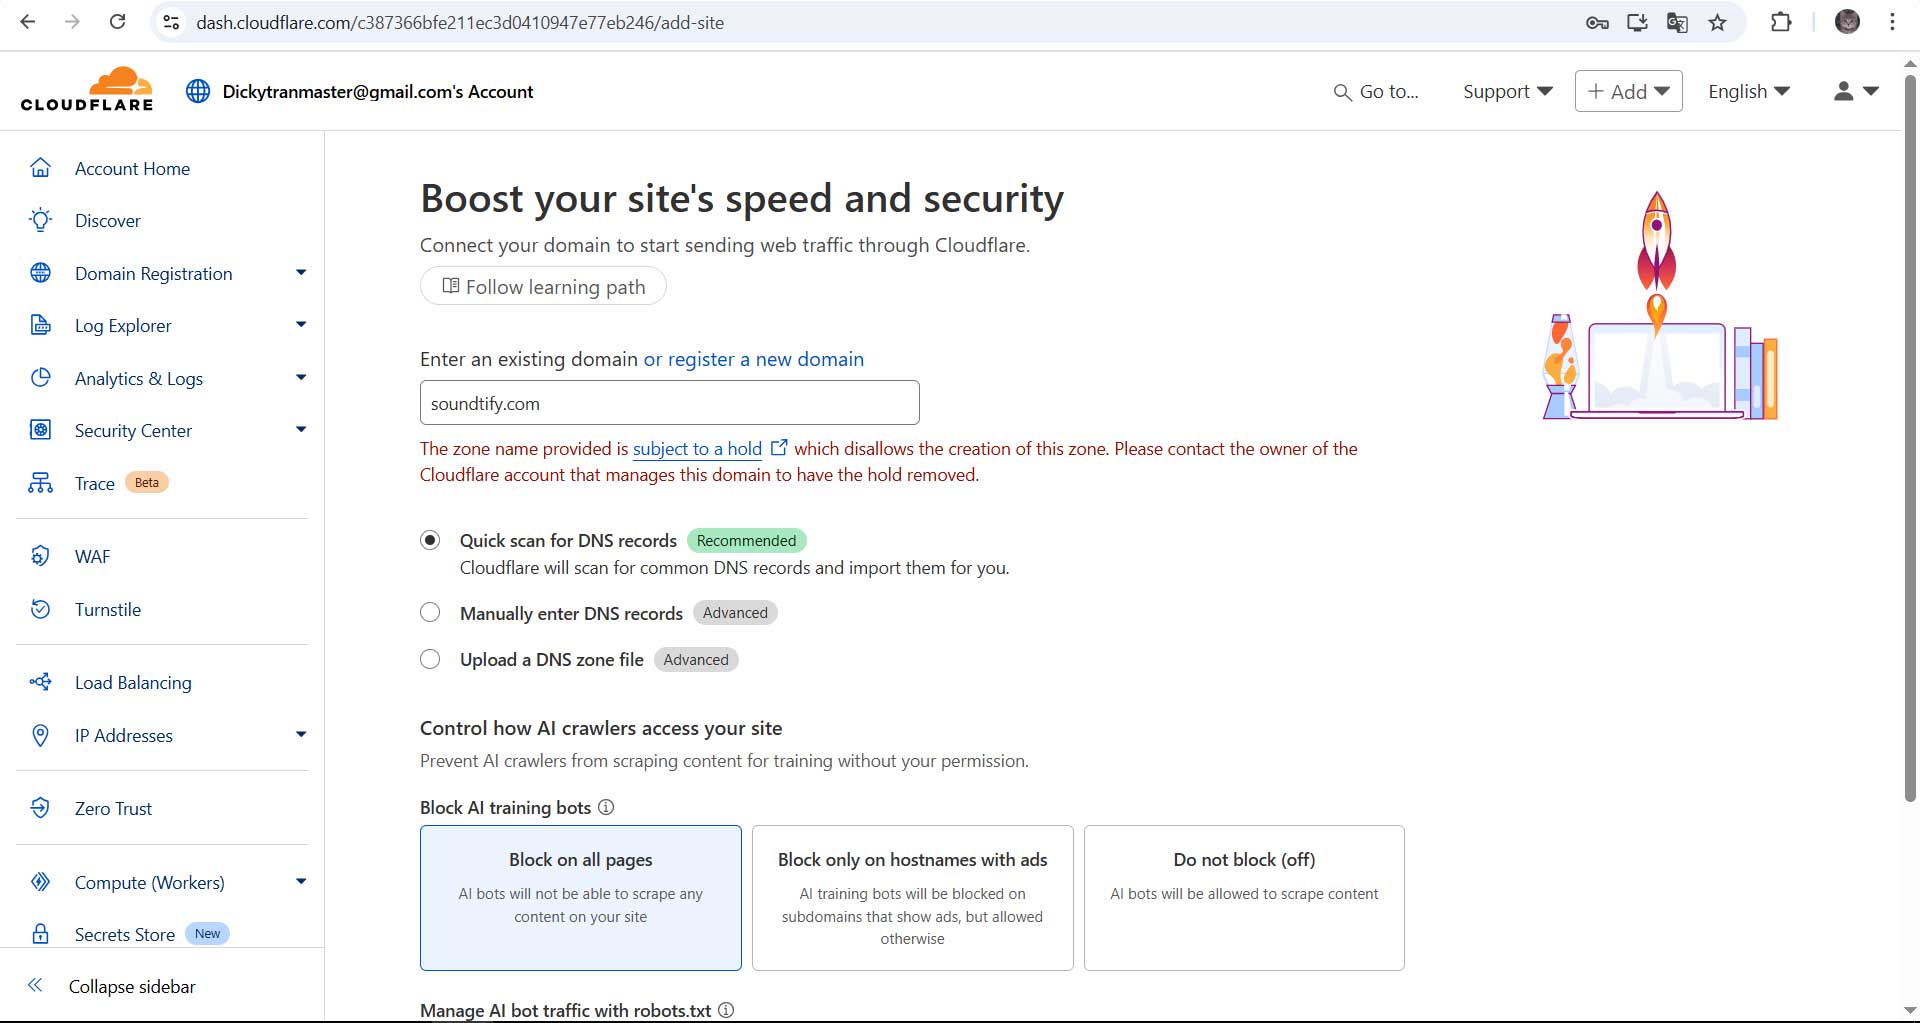Expand Compute (Workers) submenu arrow

(301, 881)
